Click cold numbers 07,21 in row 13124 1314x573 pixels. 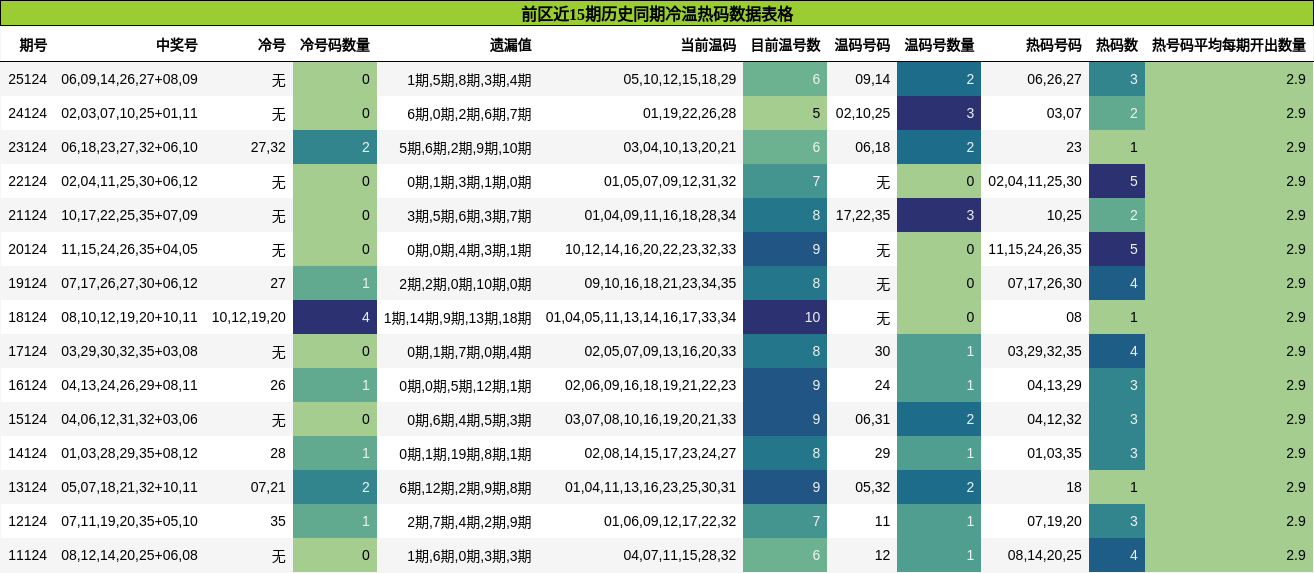pyautogui.click(x=268, y=487)
